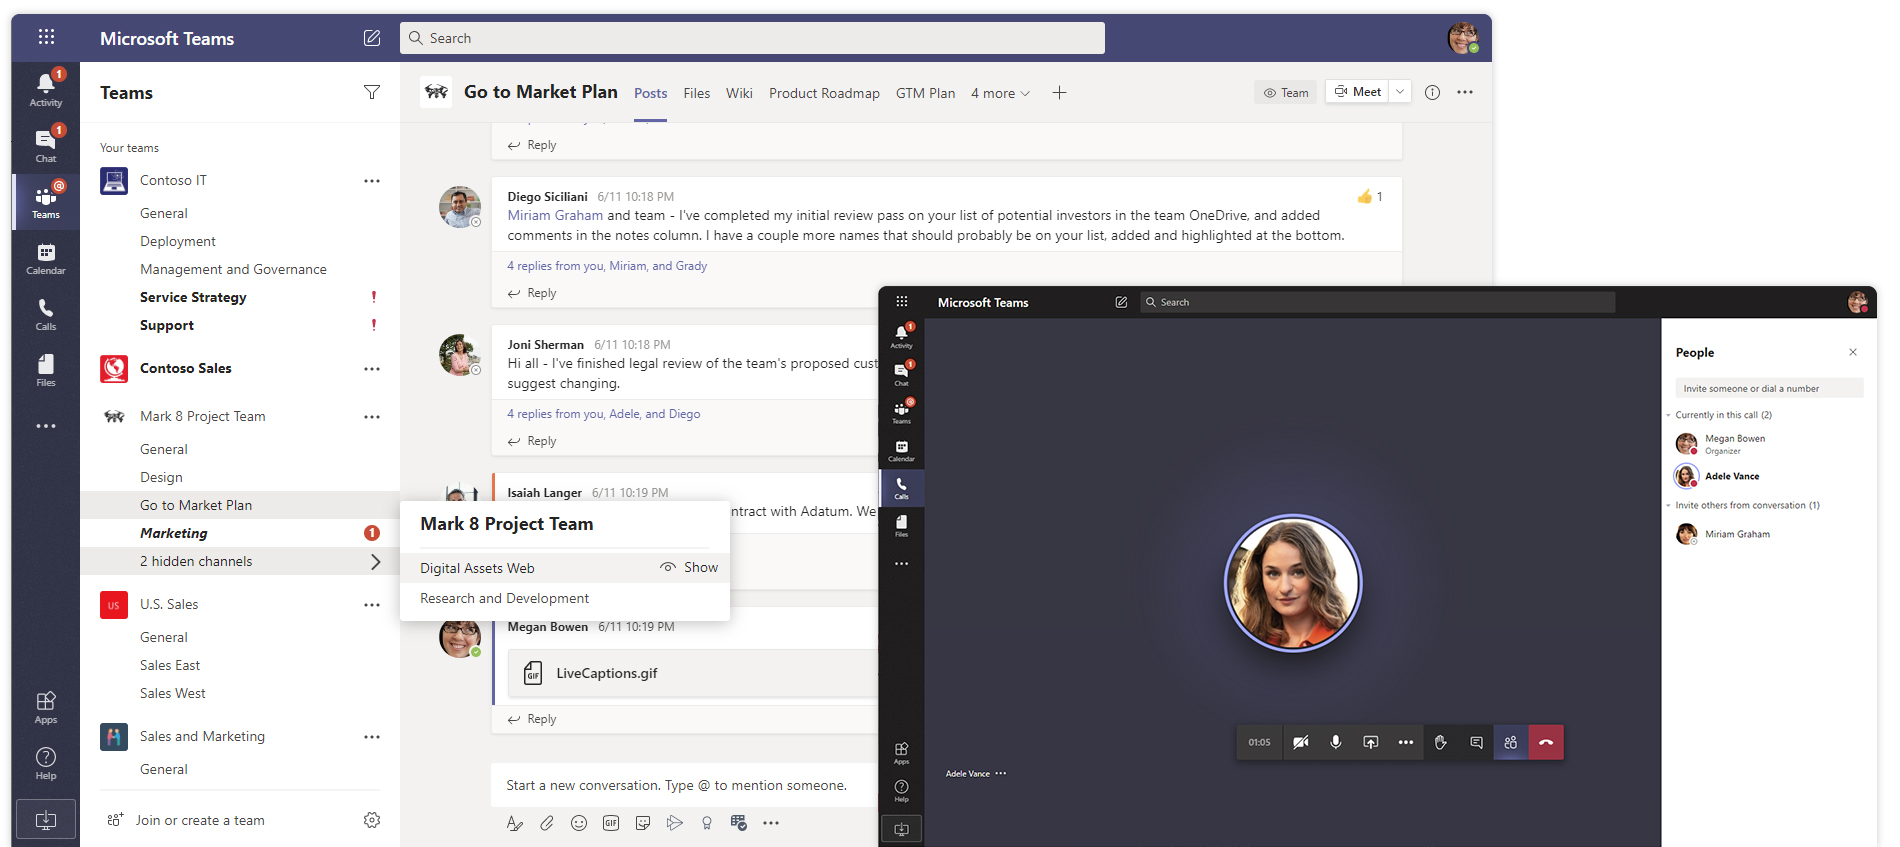Viewport: 1900px width, 847px height.
Task: Open the Format text tool in compose box
Action: click(x=515, y=823)
